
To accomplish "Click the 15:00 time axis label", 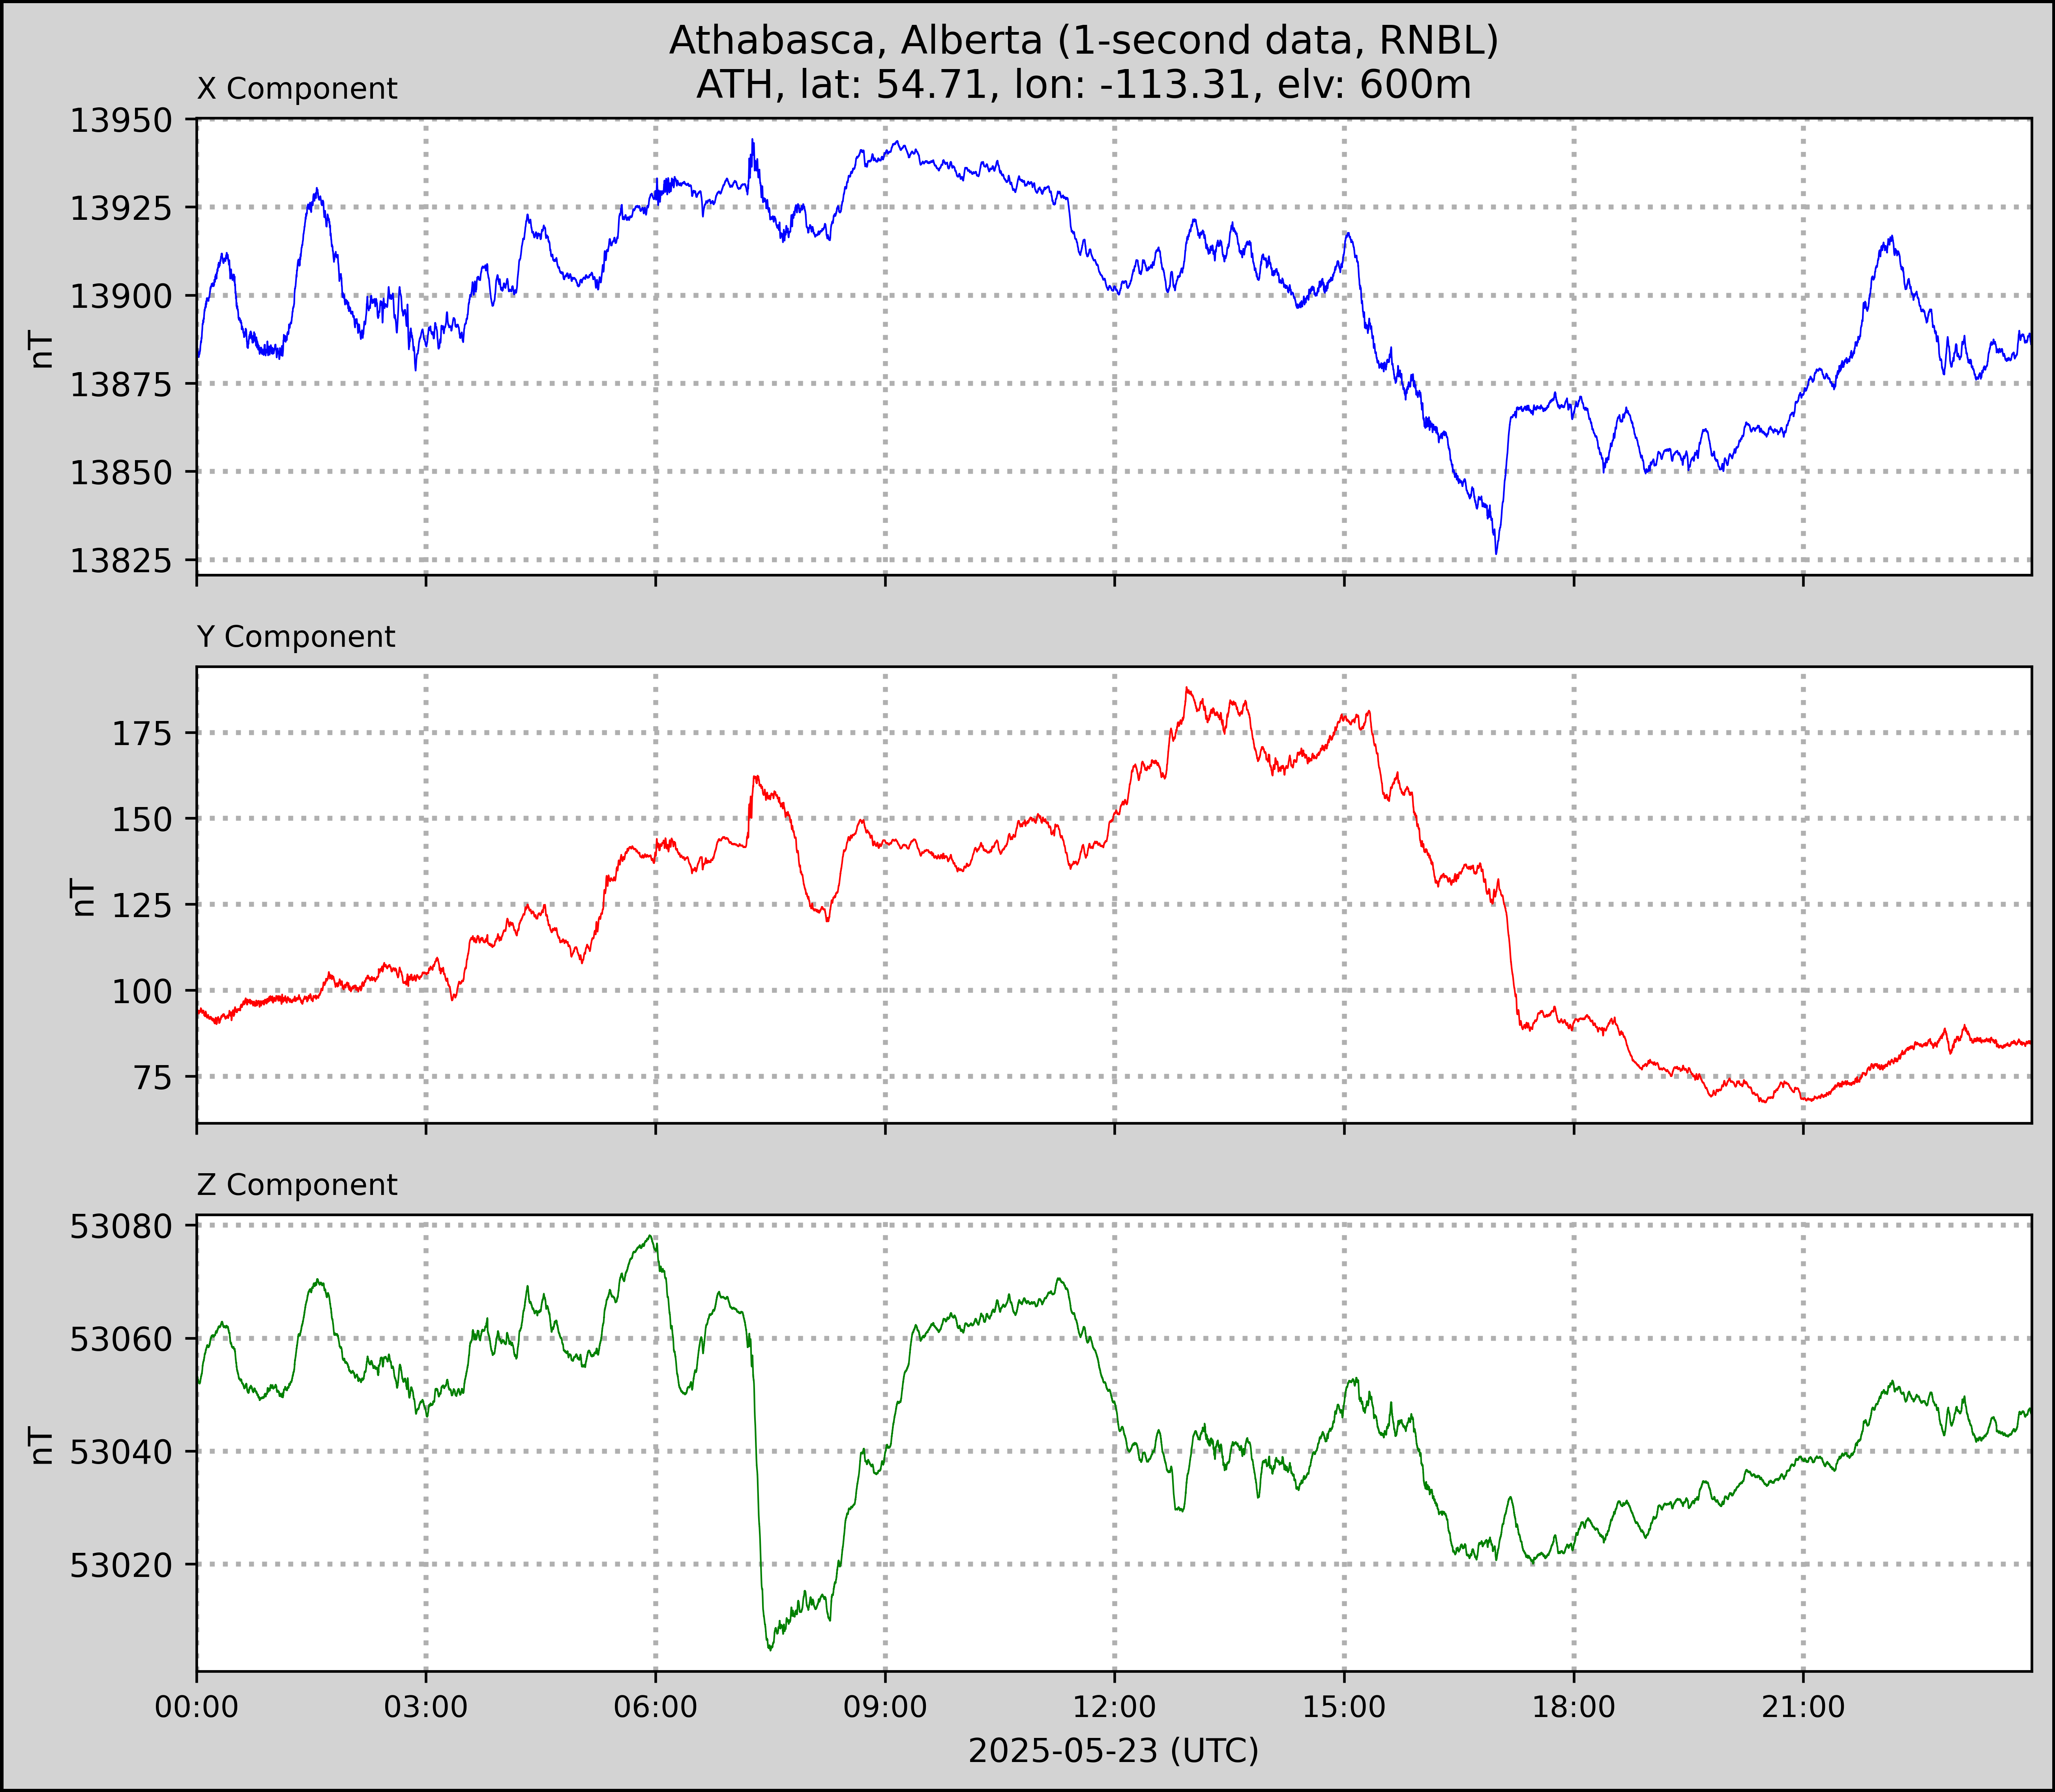I will click(1344, 1707).
